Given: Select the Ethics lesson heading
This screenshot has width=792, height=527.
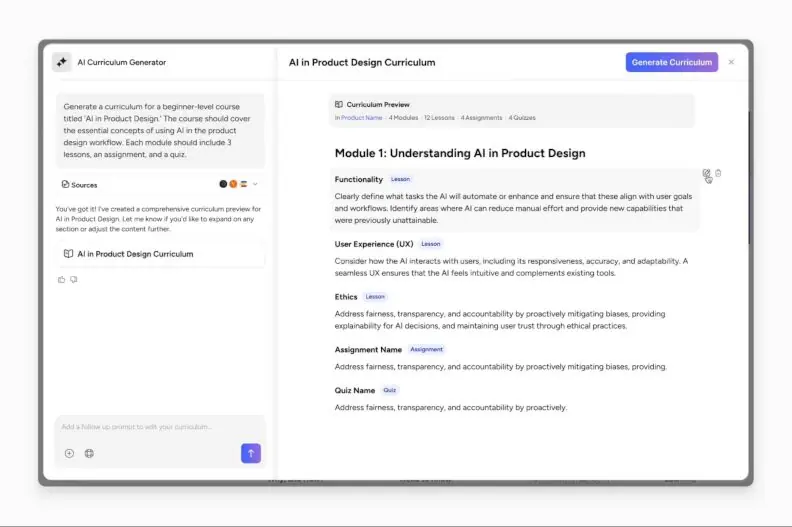Looking at the screenshot, I should pyautogui.click(x=345, y=297).
